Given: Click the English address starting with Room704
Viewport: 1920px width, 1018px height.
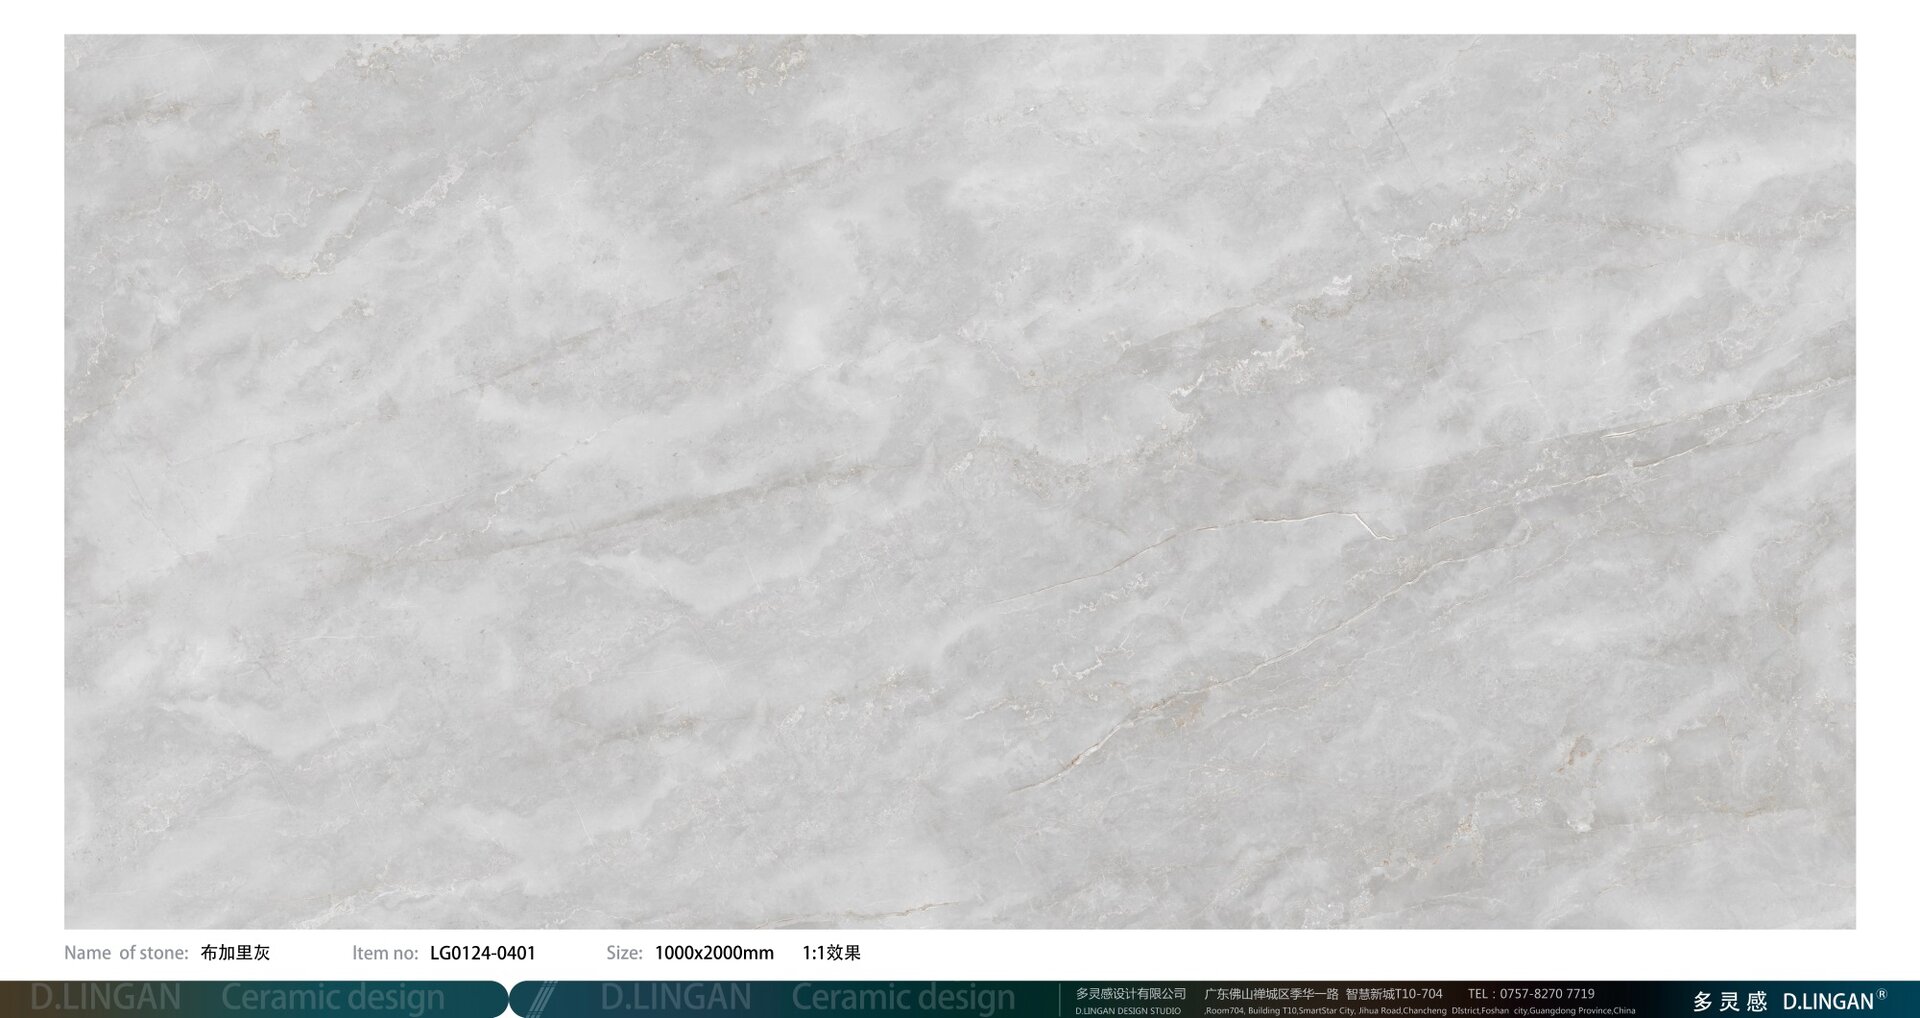Looking at the screenshot, I should click(x=1420, y=1011).
